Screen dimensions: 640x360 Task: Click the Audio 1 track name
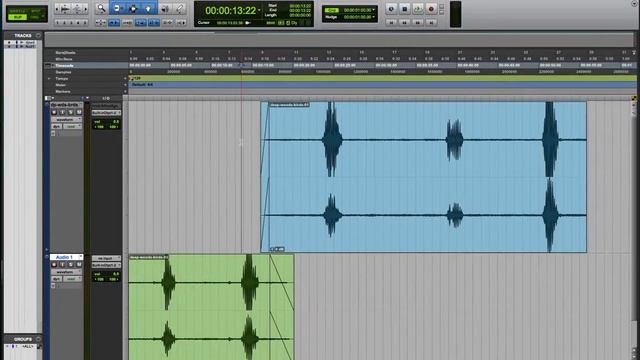(x=64, y=257)
